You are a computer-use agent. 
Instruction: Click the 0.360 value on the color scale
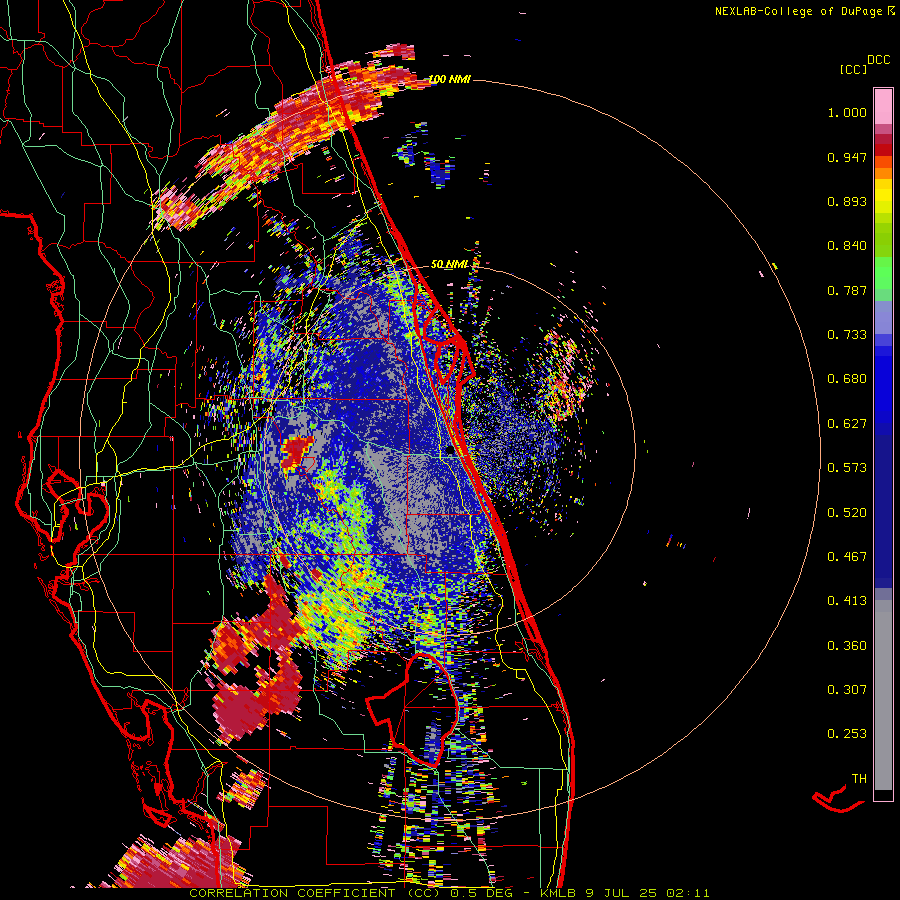point(847,645)
